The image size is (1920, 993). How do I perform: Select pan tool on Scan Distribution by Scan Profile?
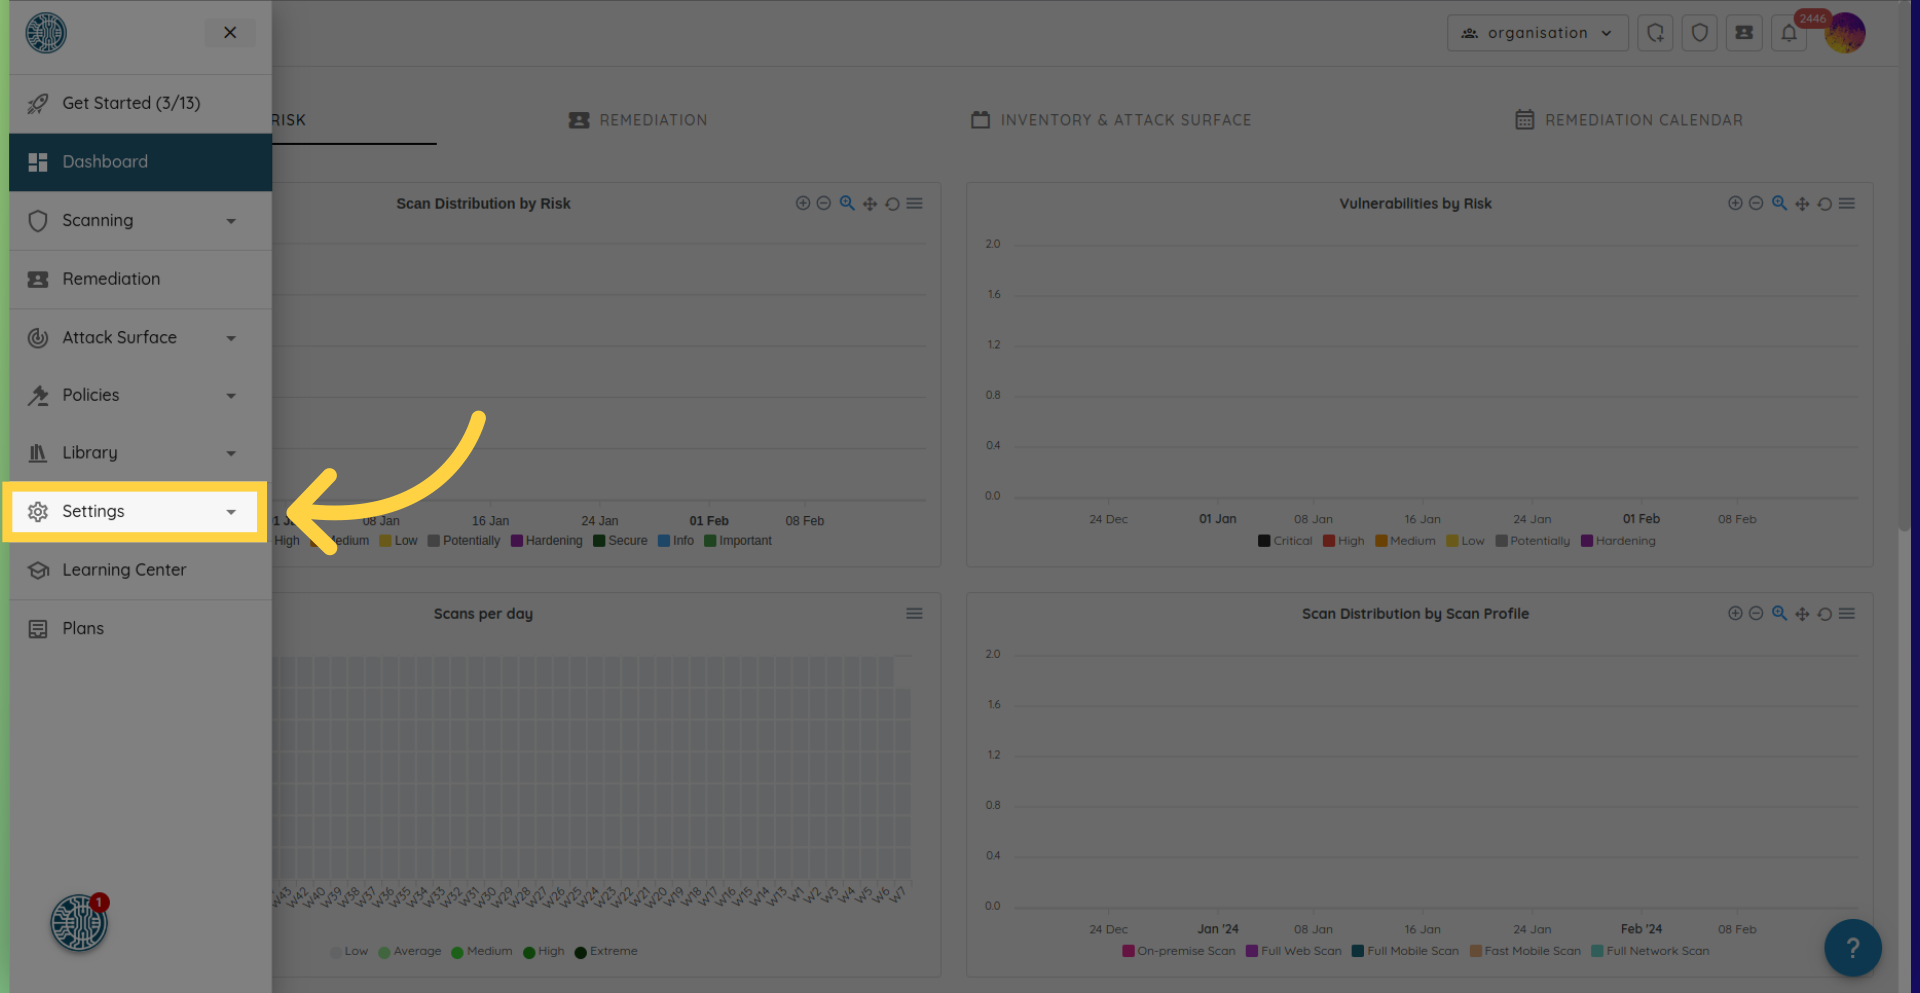[x=1802, y=614]
